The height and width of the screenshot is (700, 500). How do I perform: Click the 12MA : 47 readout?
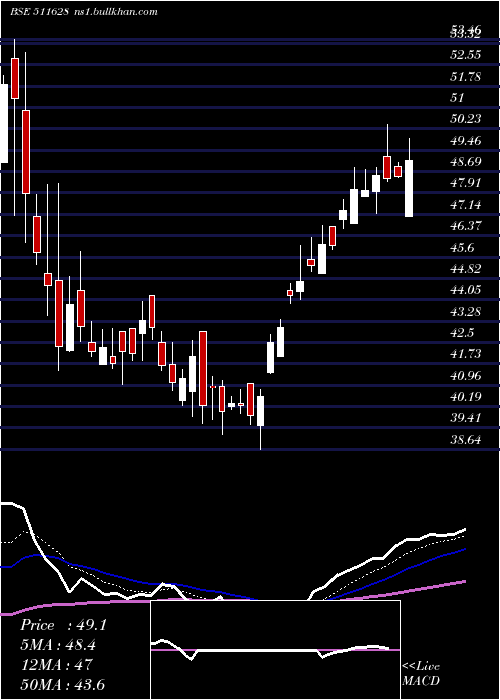coord(56,665)
